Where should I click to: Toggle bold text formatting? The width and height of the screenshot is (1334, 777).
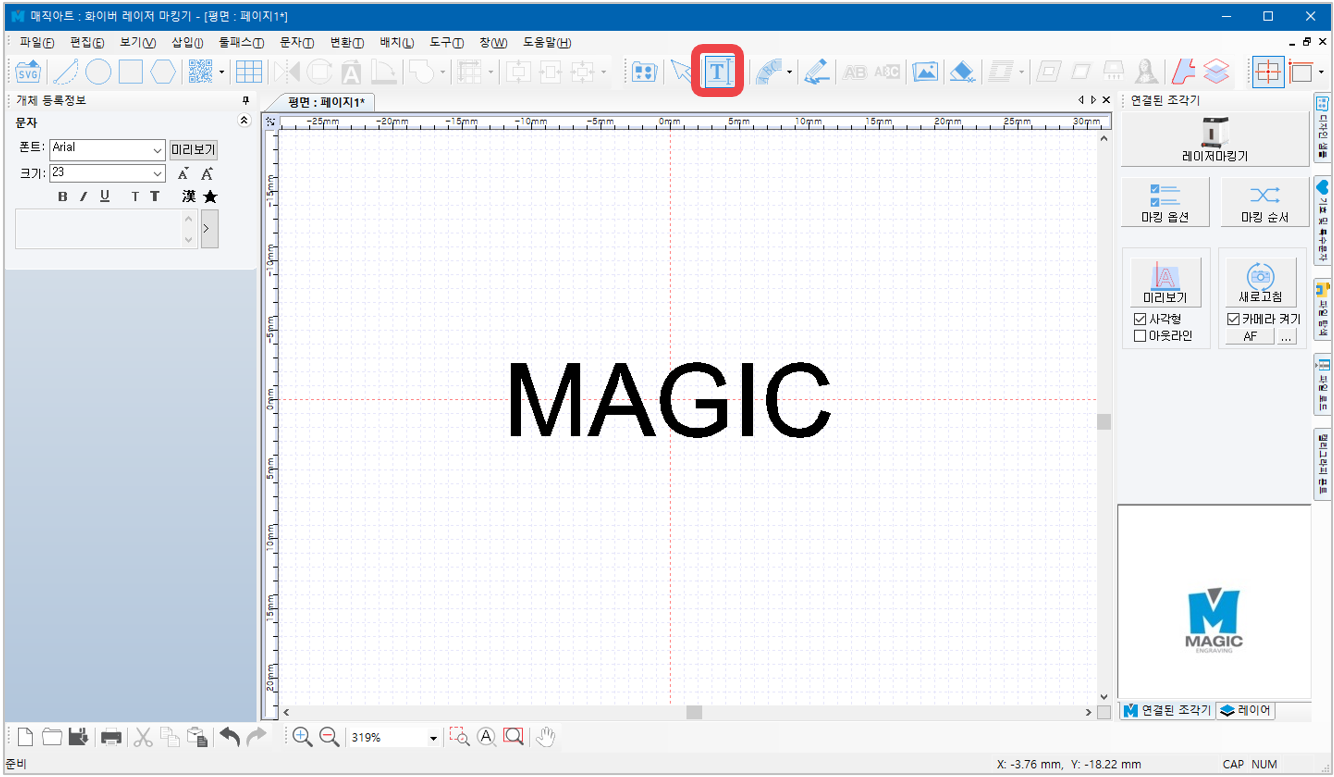coord(63,197)
